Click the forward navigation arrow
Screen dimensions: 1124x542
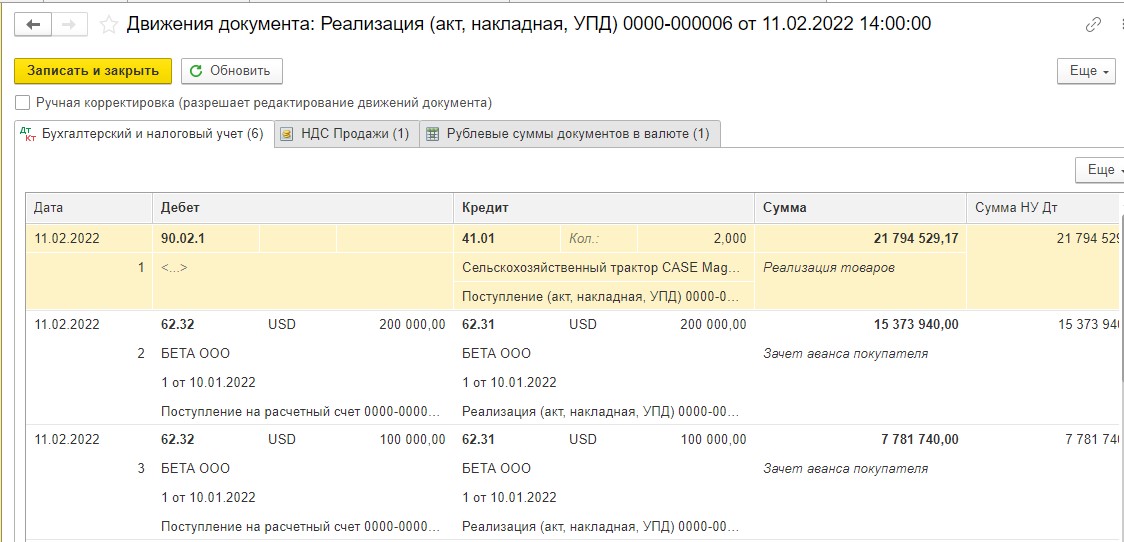pos(70,24)
